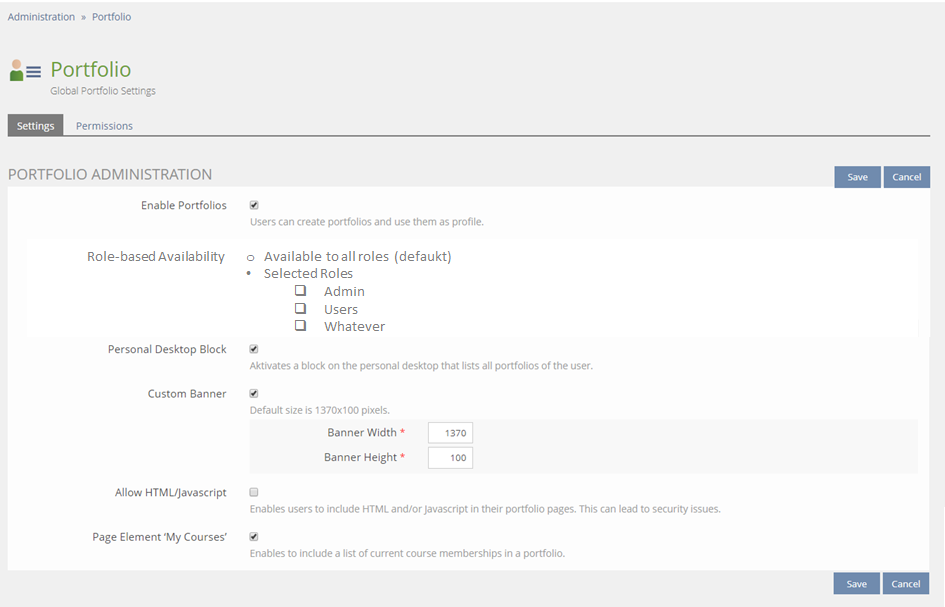Open the Permissions tab

[x=104, y=126]
